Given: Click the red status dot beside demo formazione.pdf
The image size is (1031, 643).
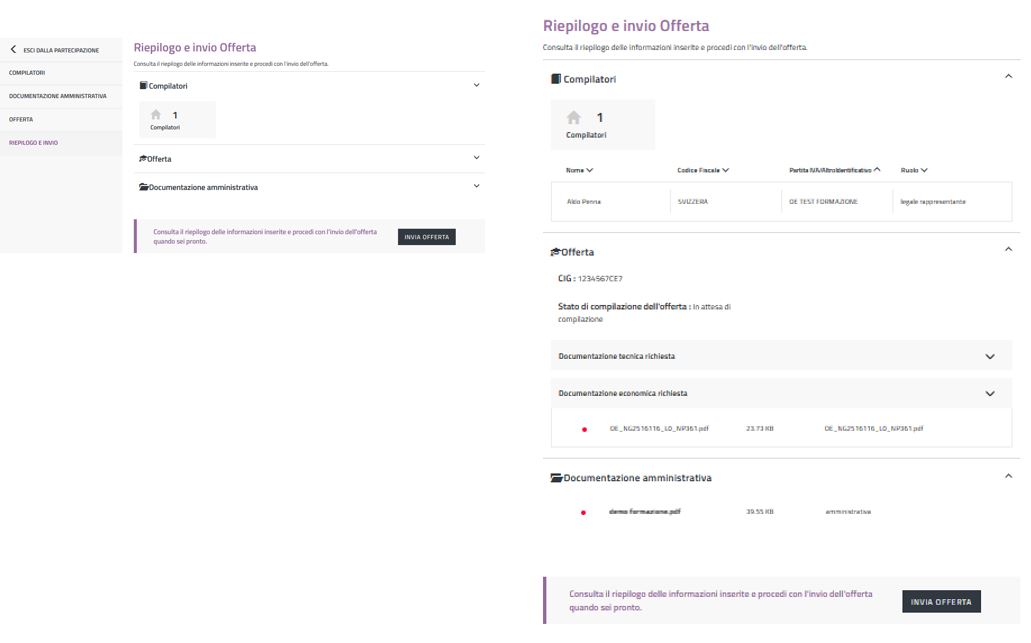Looking at the screenshot, I should click(x=584, y=512).
